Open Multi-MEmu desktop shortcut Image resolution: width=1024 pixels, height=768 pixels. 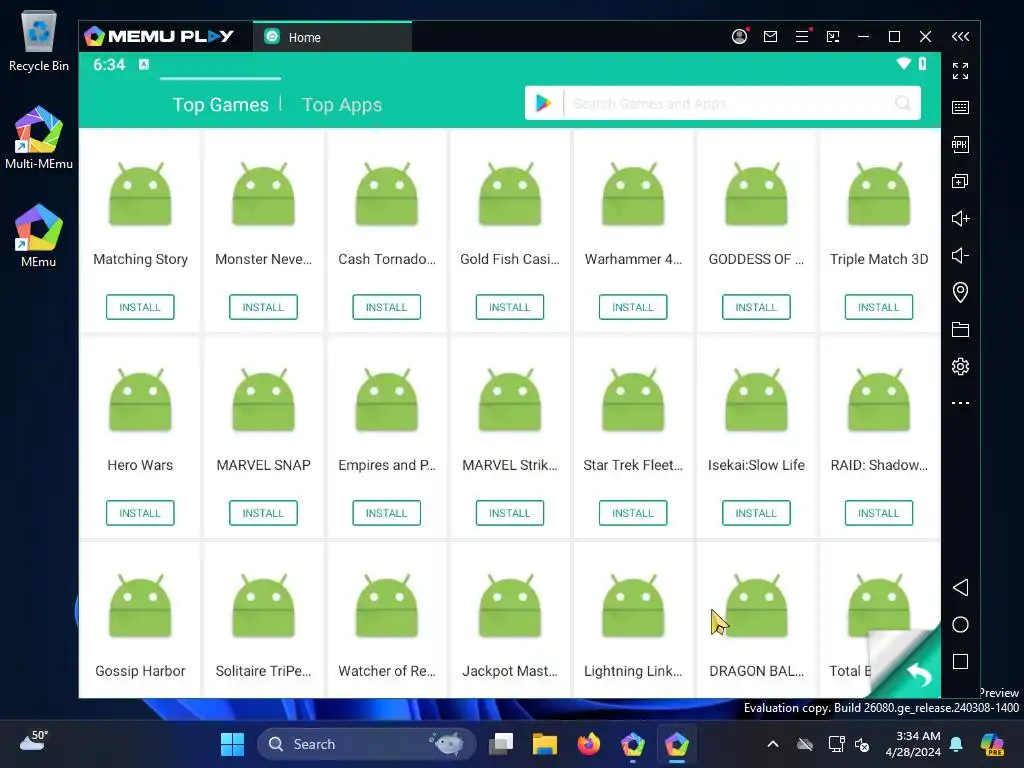(39, 137)
